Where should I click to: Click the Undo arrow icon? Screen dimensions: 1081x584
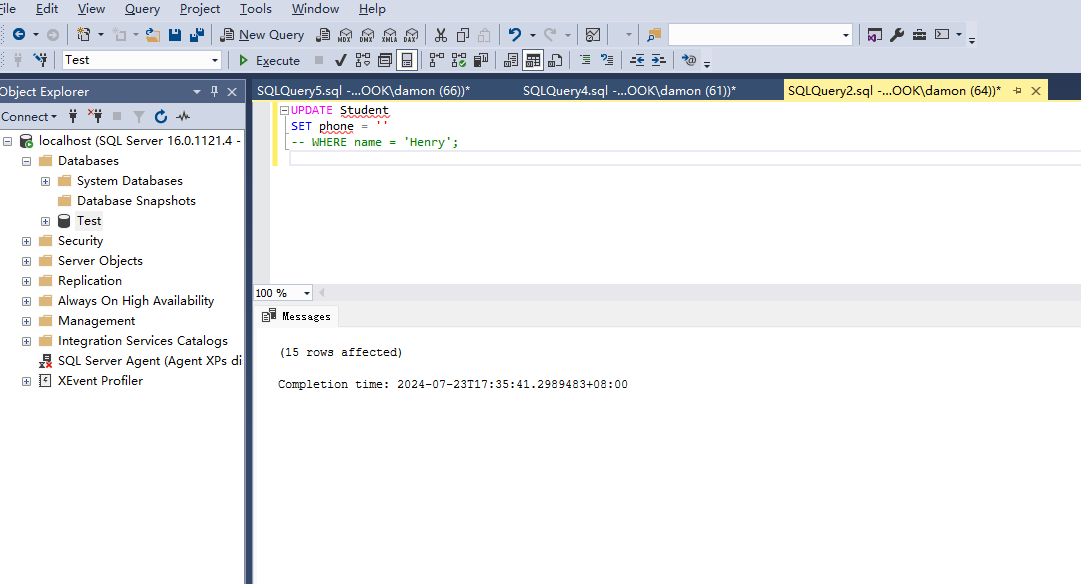[x=514, y=34]
